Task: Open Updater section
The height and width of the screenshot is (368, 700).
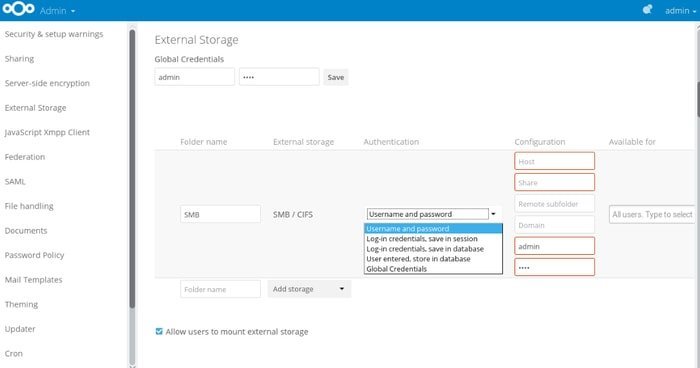Action: click(x=20, y=329)
